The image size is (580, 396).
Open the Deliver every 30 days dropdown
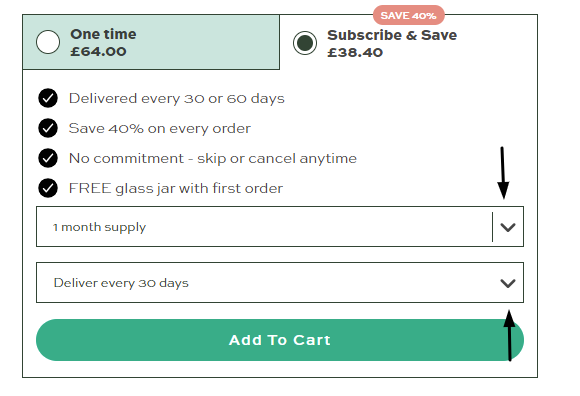point(280,282)
